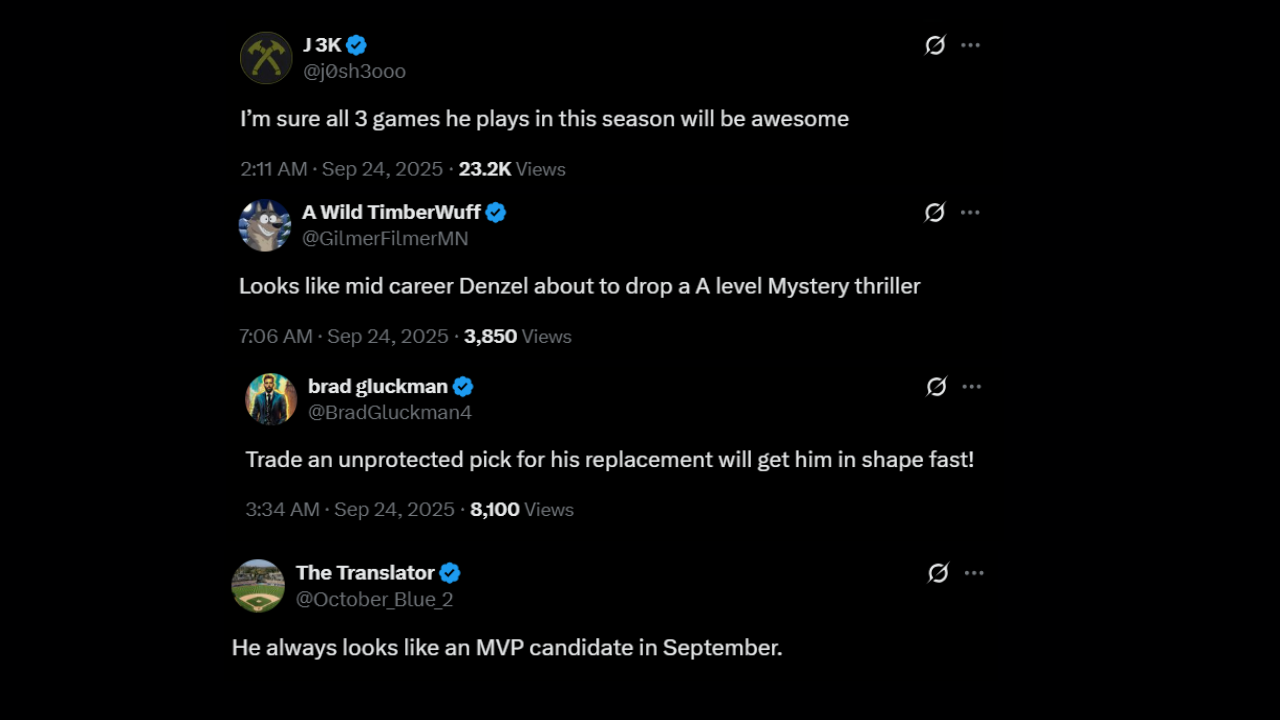Screen dimensions: 1280x720
Task: Open more options on The Translator's post
Action: [x=974, y=573]
